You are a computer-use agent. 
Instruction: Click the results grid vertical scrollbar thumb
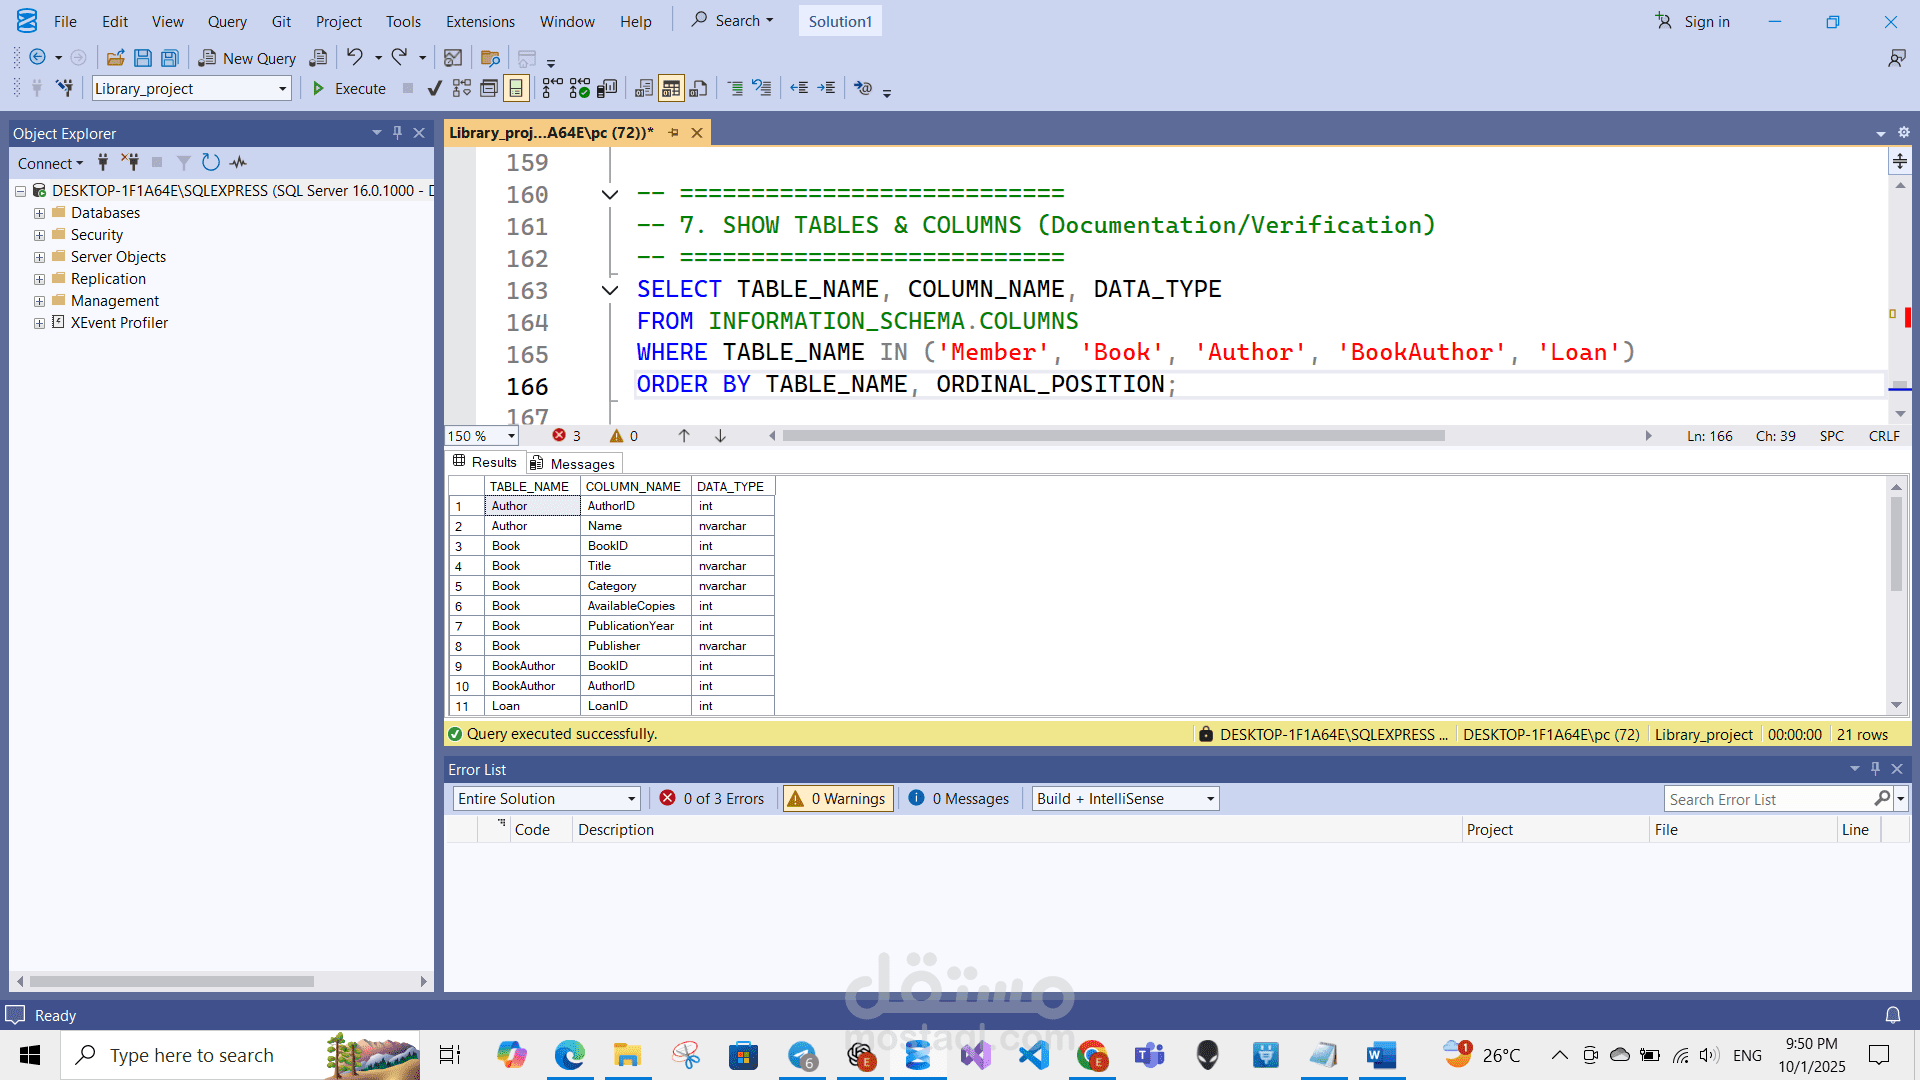pos(1896,544)
